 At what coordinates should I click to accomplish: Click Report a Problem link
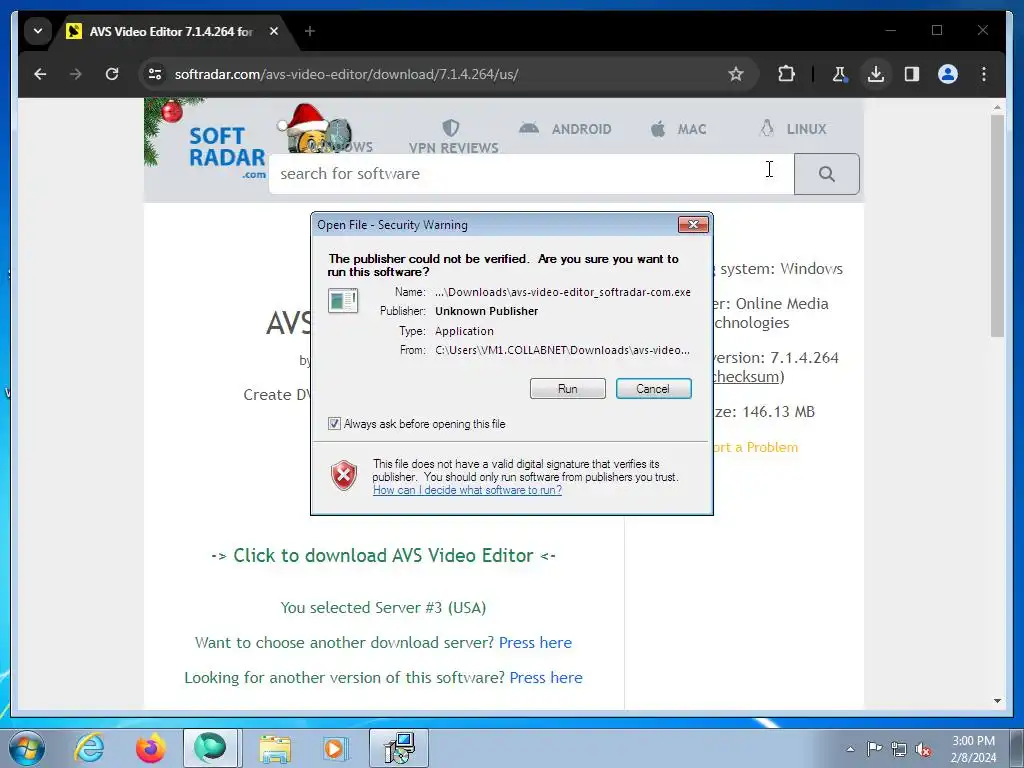pyautogui.click(x=755, y=447)
